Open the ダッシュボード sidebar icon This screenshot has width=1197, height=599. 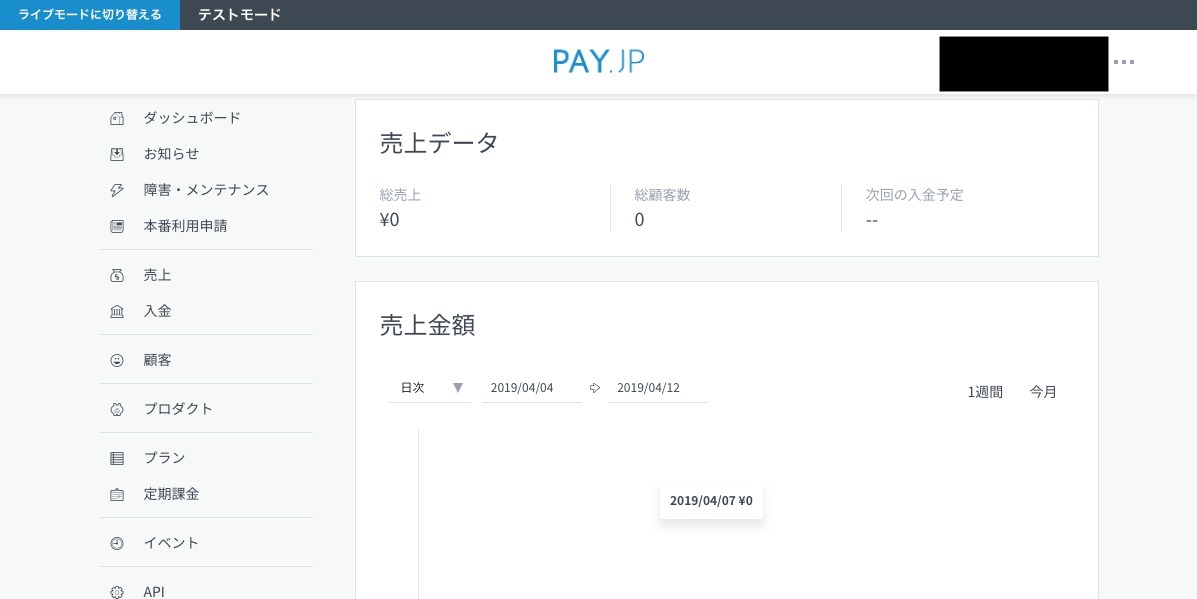(117, 118)
